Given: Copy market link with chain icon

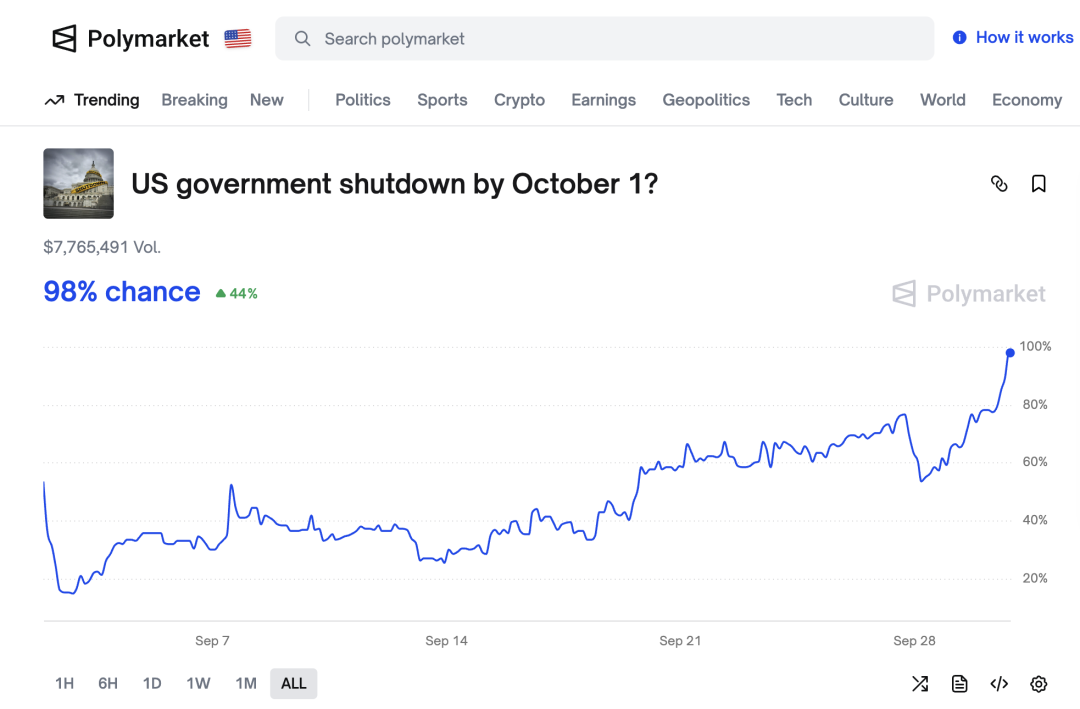Looking at the screenshot, I should [x=998, y=184].
